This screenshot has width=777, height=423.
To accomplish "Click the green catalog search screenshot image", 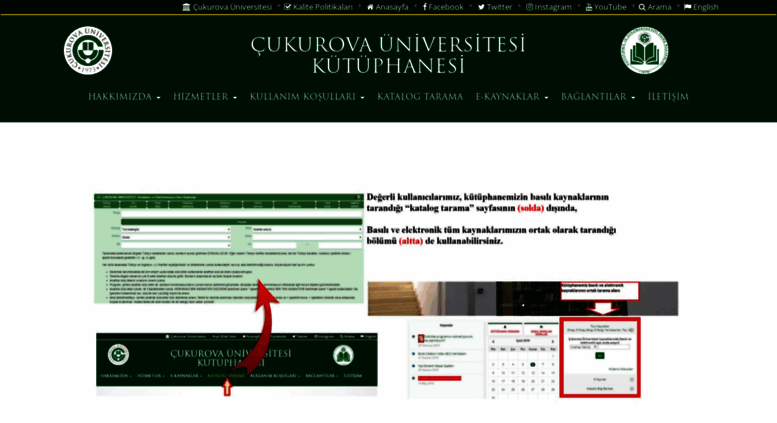I will coord(229,249).
